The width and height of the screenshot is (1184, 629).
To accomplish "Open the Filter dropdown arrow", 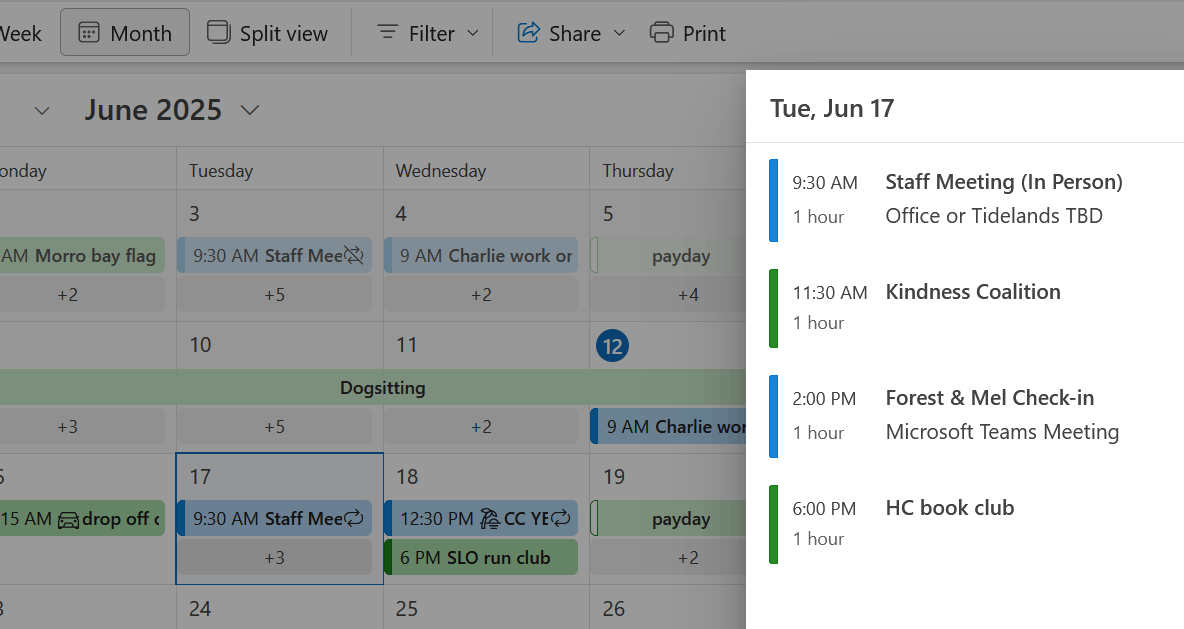I will 473,34.
